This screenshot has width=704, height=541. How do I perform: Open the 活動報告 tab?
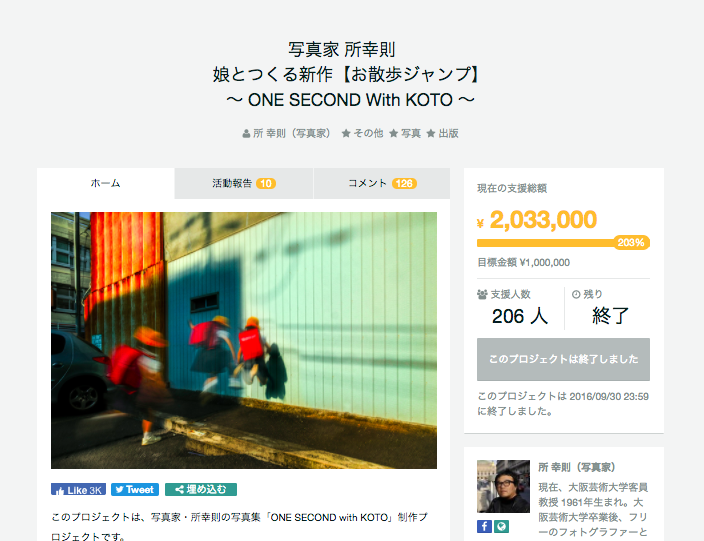coord(244,183)
